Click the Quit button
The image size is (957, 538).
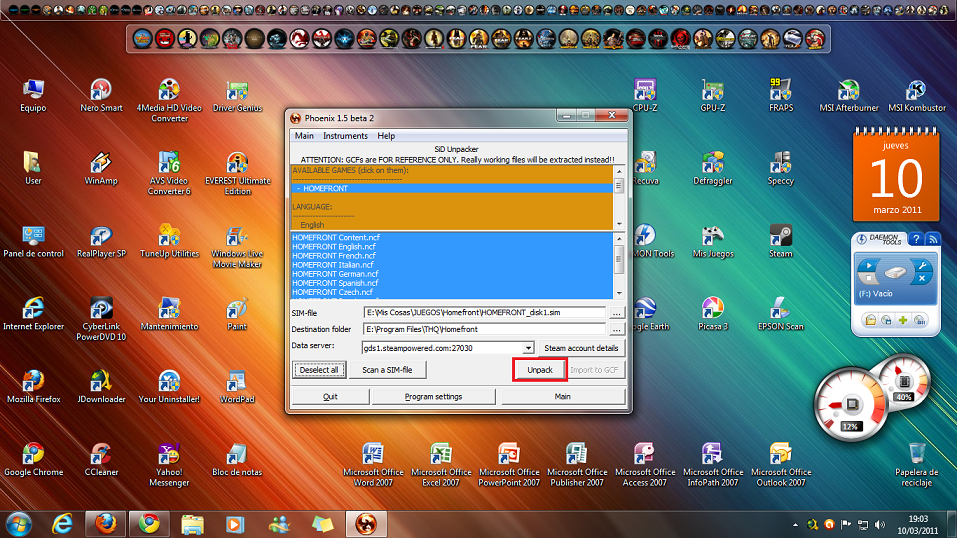pyautogui.click(x=330, y=397)
